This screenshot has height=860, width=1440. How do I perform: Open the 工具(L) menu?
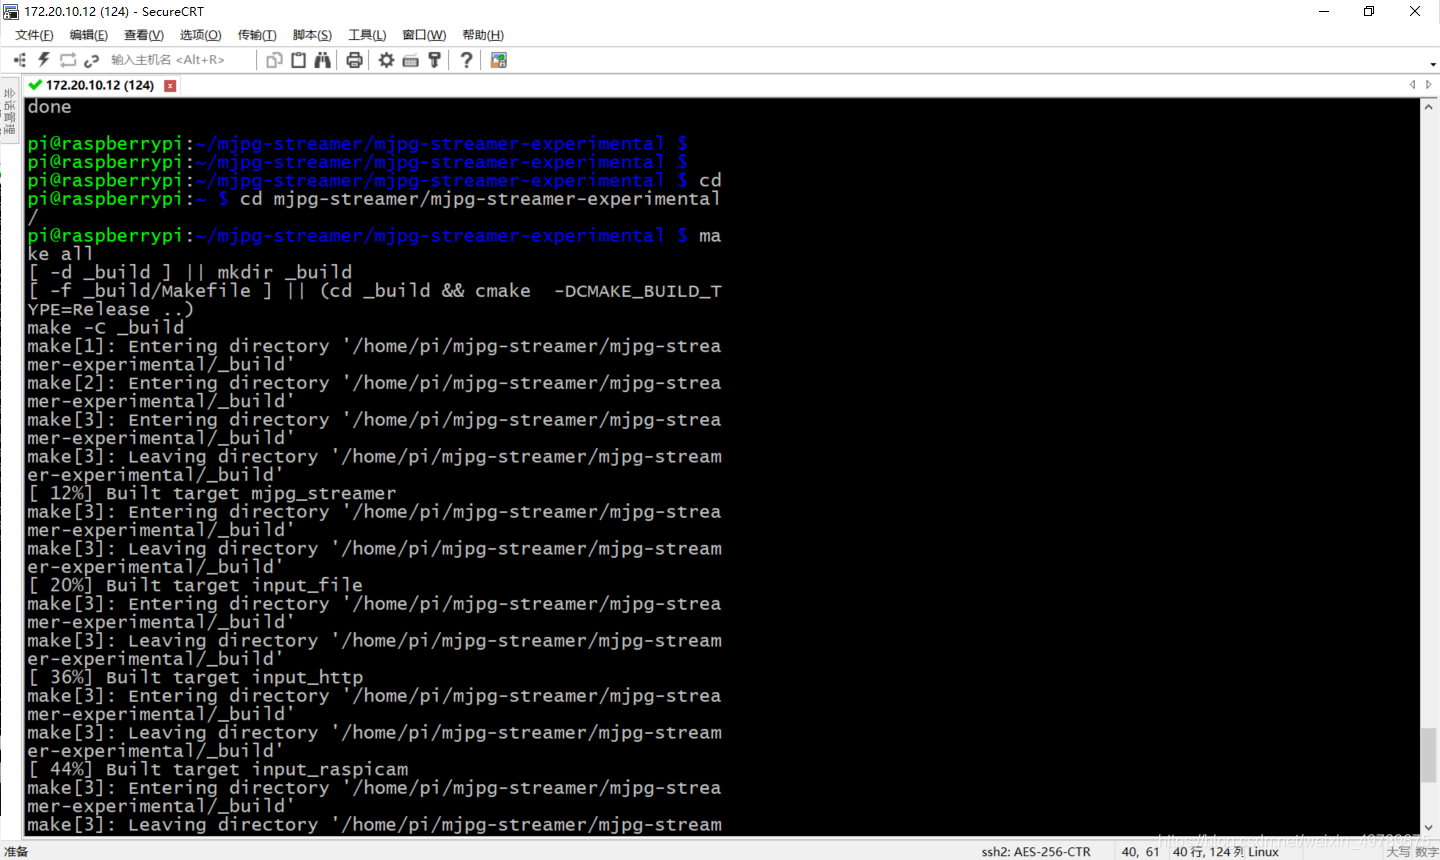(367, 35)
